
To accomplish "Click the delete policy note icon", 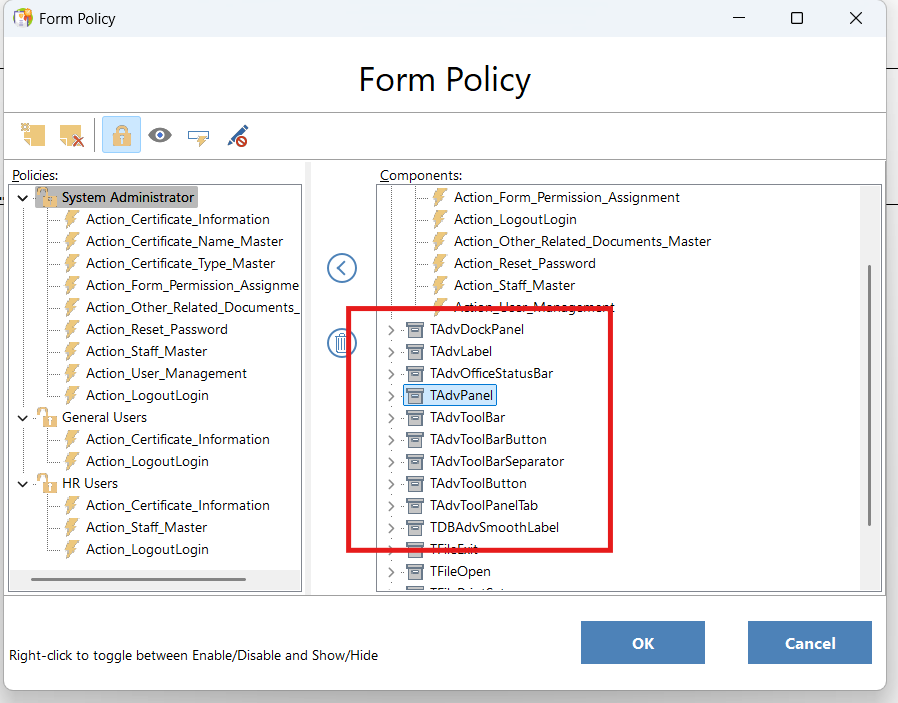I will (x=72, y=135).
